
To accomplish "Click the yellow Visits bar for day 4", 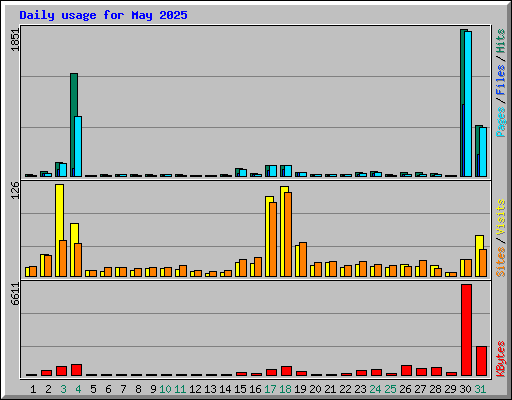I will (x=74, y=233).
